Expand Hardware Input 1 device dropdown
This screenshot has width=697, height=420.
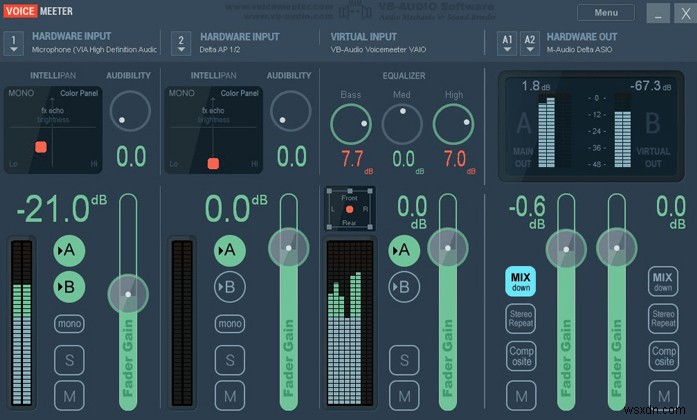[x=13, y=43]
